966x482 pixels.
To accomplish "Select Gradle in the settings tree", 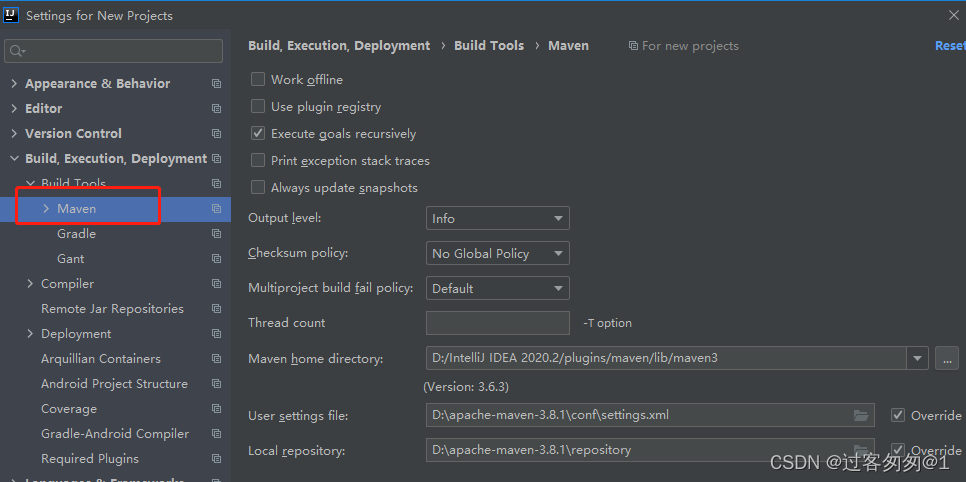I will coord(76,234).
